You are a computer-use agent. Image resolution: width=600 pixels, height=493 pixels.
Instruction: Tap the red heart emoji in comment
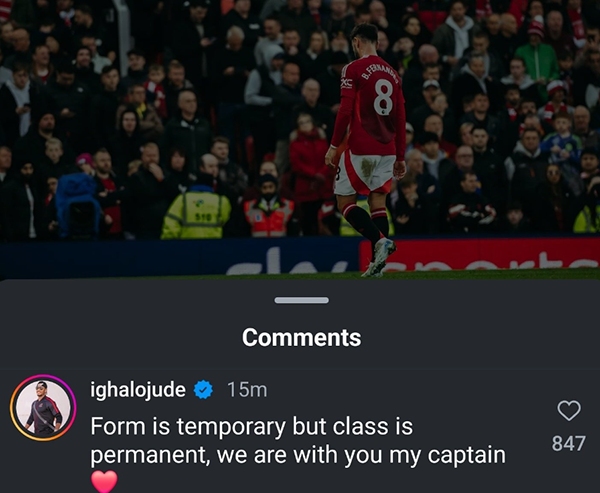(x=104, y=481)
